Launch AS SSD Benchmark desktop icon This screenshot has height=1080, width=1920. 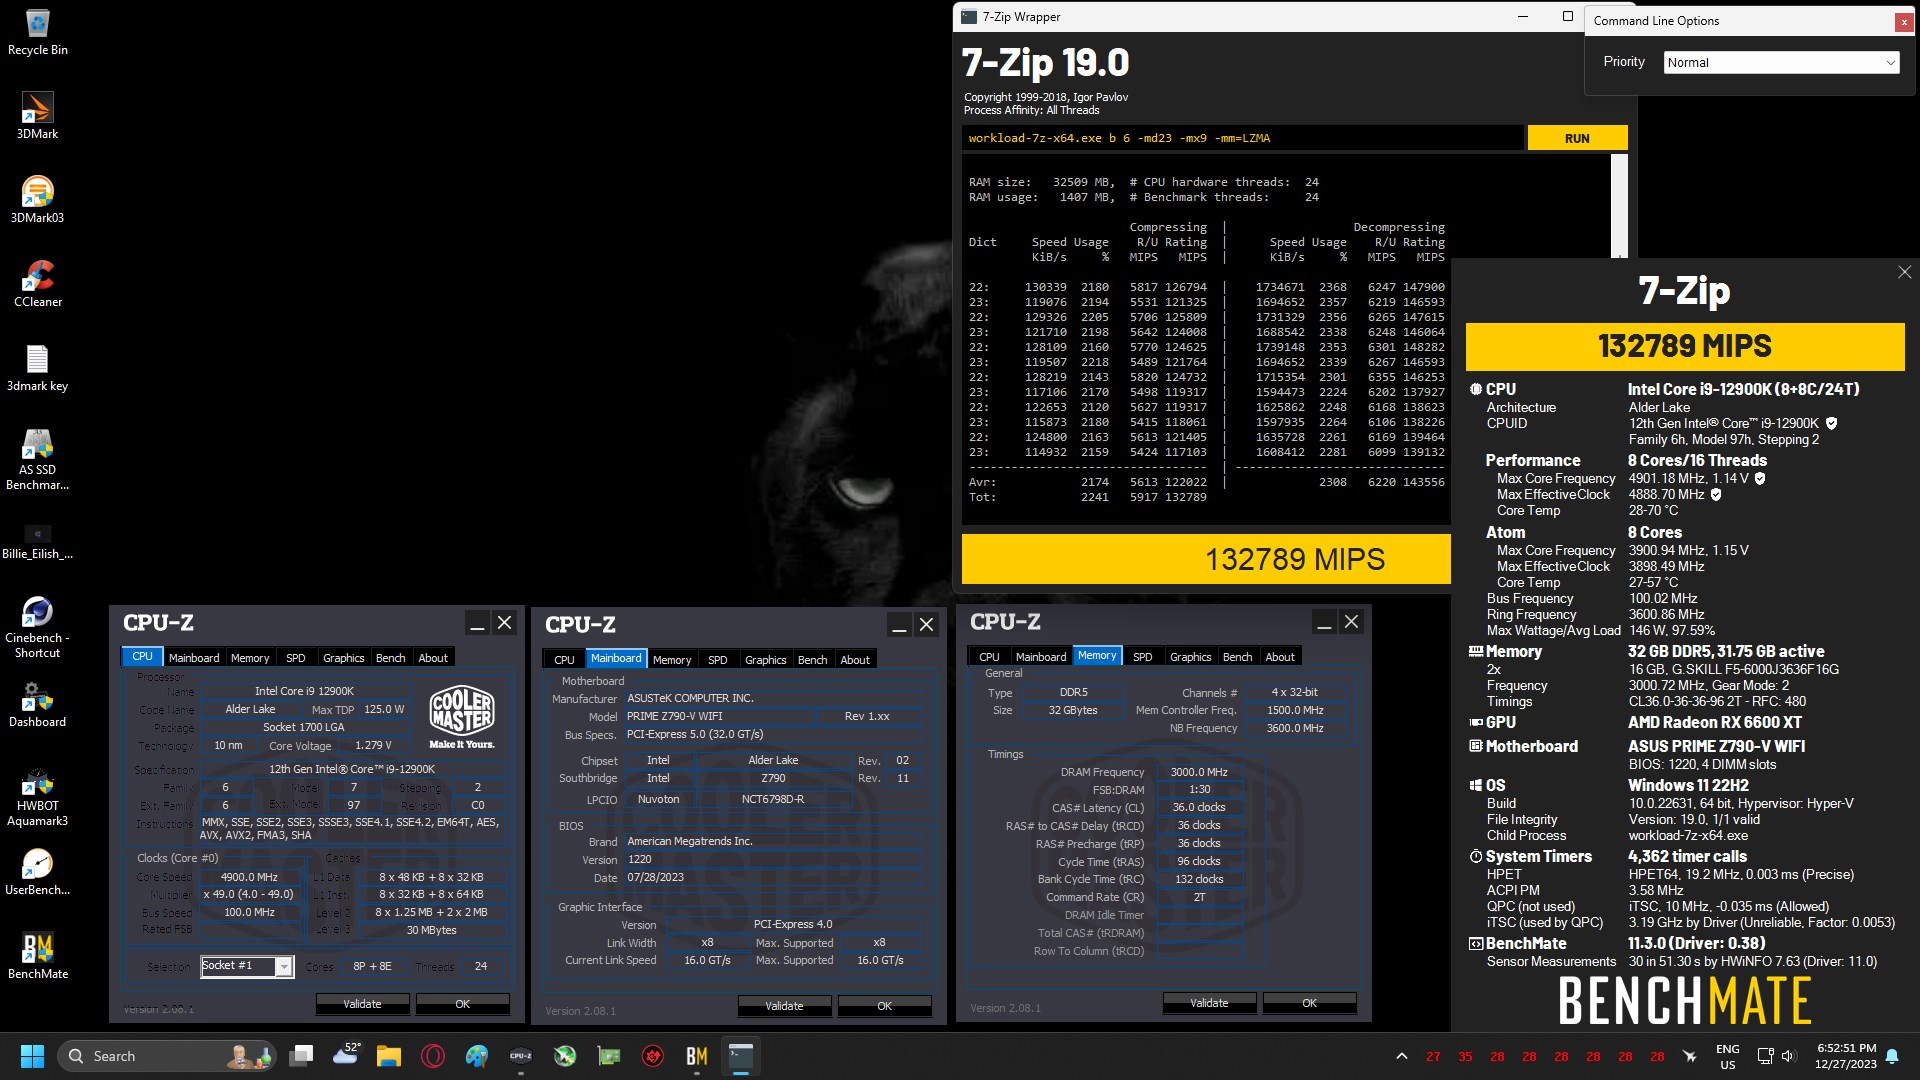tap(37, 459)
